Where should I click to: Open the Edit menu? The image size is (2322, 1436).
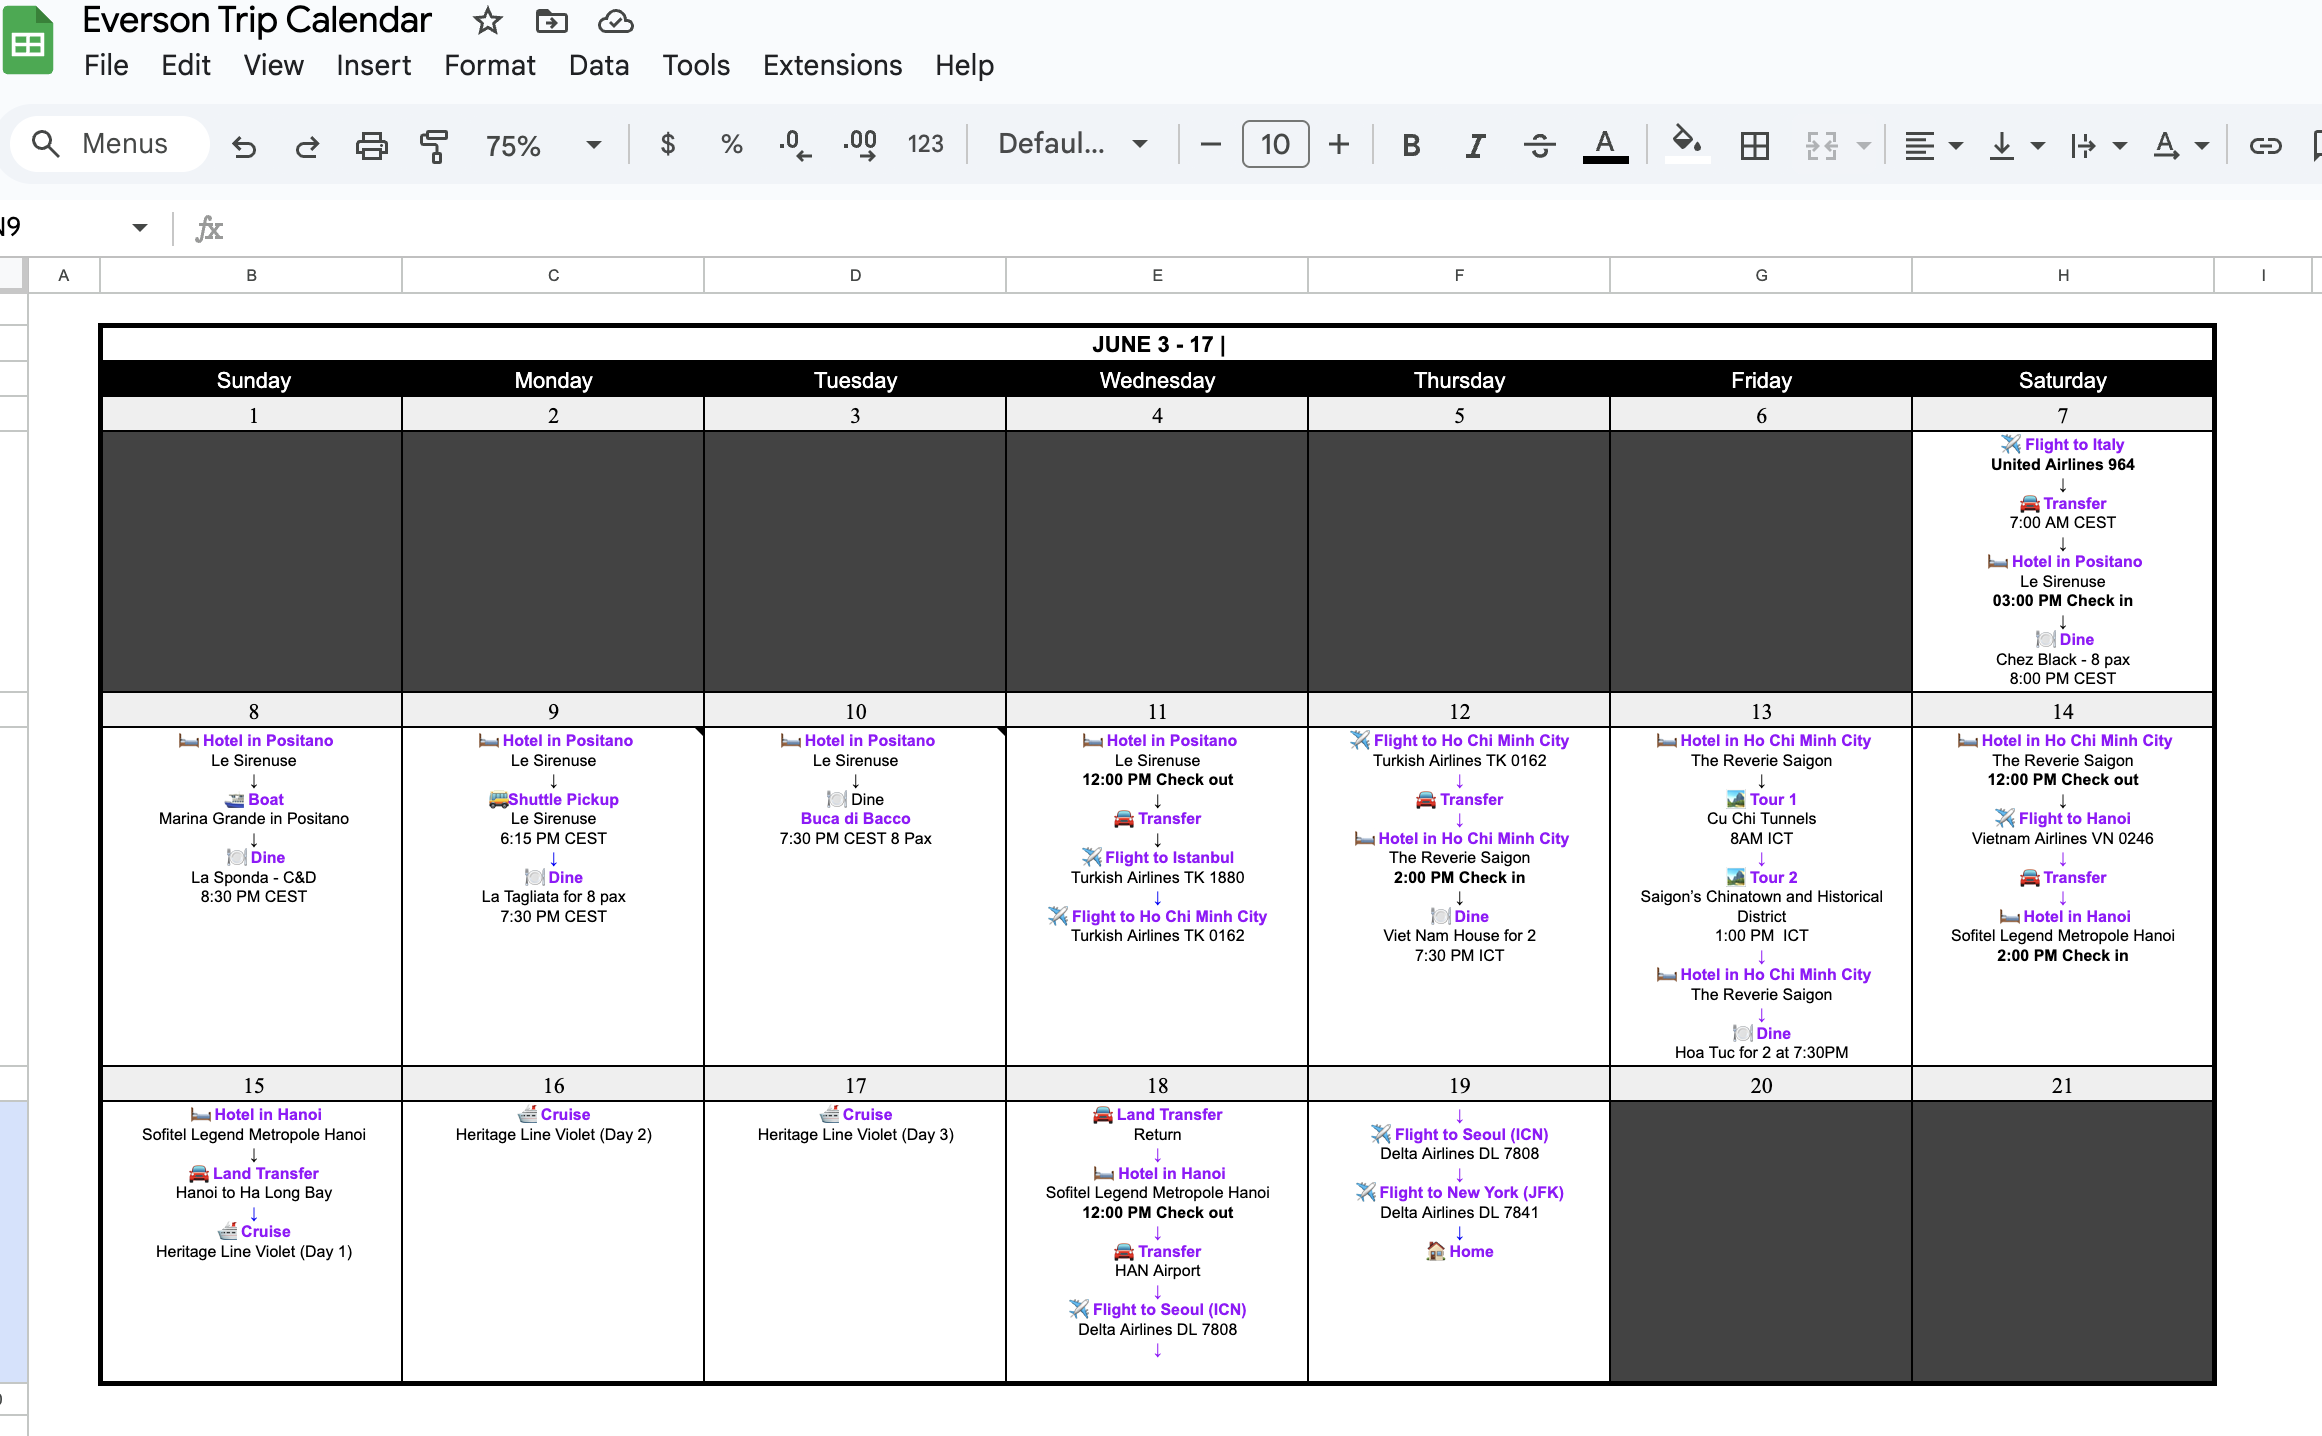(x=186, y=66)
